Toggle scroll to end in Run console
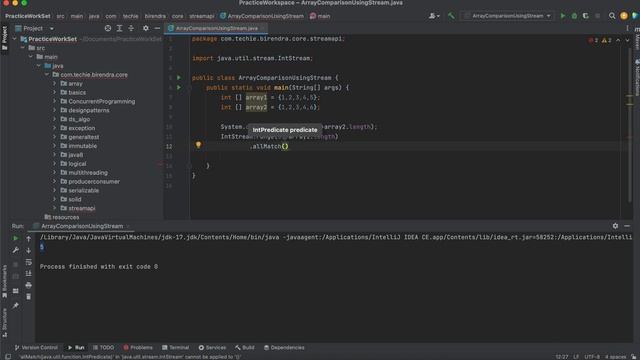The image size is (640, 360). pyautogui.click(x=29, y=273)
